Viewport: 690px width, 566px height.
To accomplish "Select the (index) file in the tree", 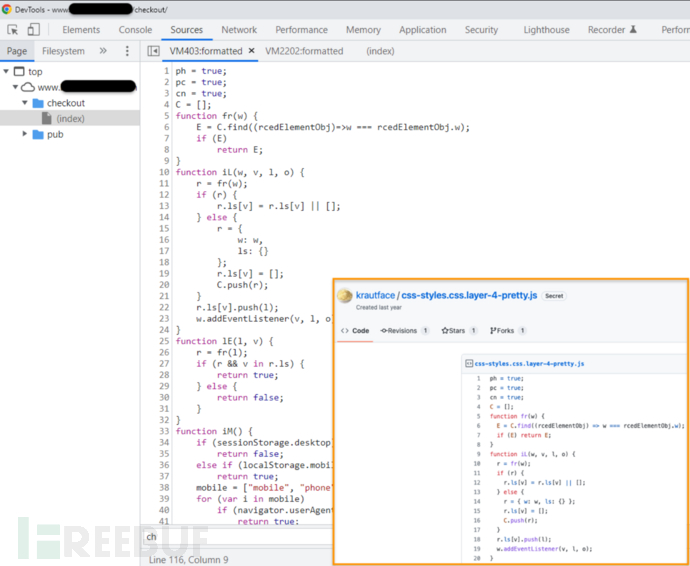I will click(70, 118).
